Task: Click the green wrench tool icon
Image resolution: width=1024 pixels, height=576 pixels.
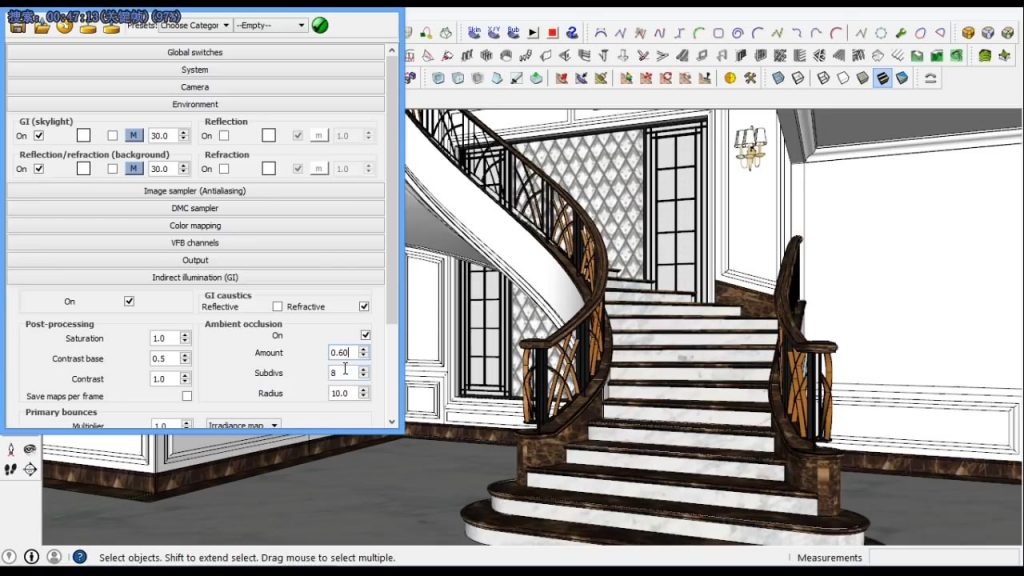Action: coord(901,33)
